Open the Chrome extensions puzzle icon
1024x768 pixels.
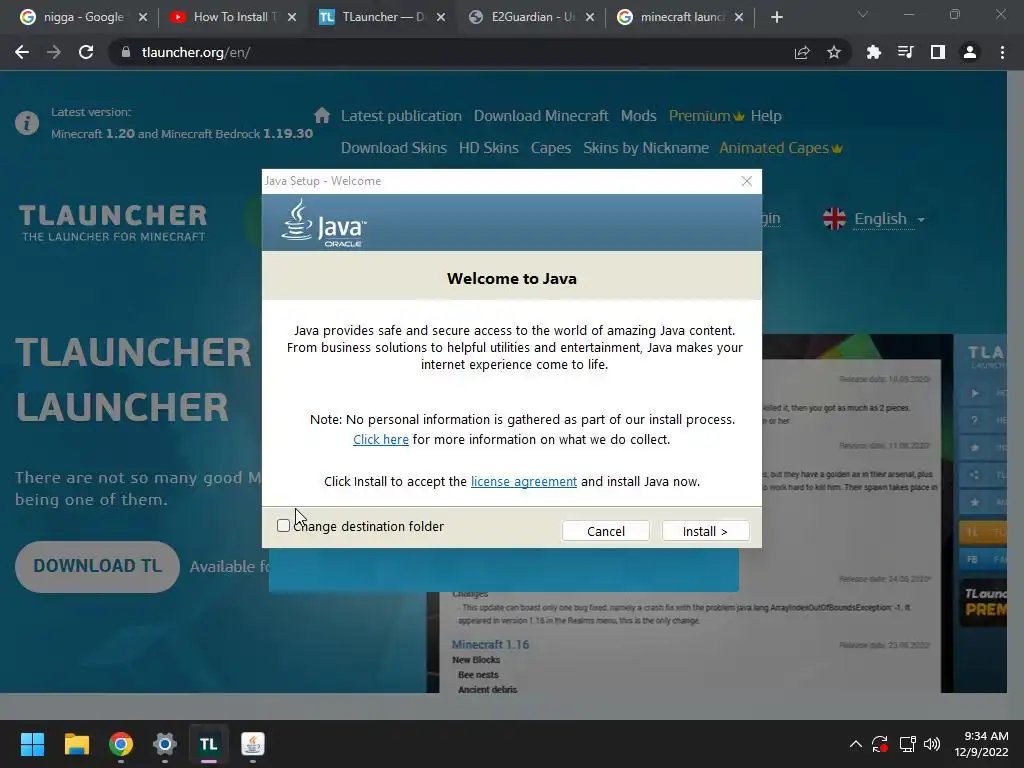coord(873,52)
